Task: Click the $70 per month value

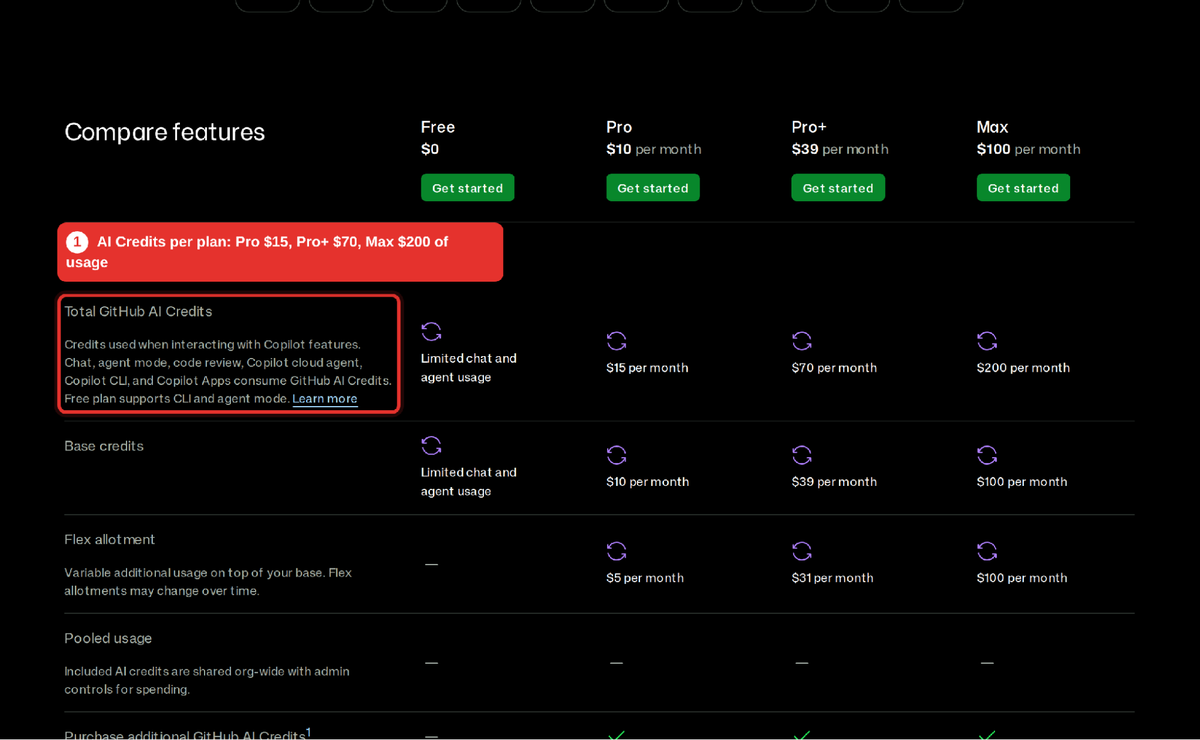Action: click(834, 367)
